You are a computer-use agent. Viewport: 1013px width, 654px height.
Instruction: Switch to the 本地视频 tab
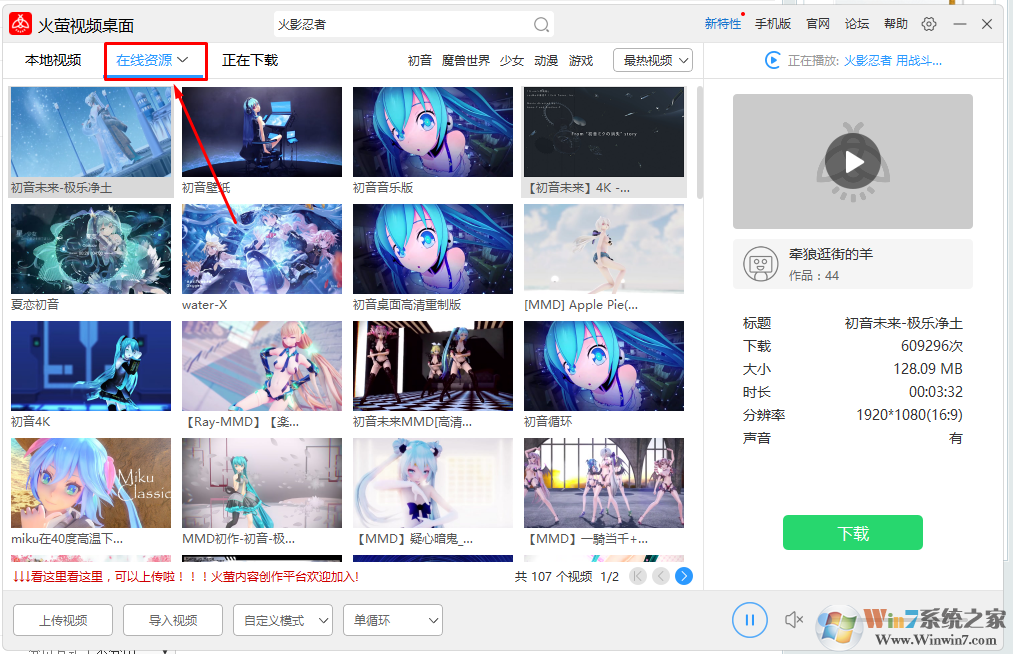click(53, 60)
